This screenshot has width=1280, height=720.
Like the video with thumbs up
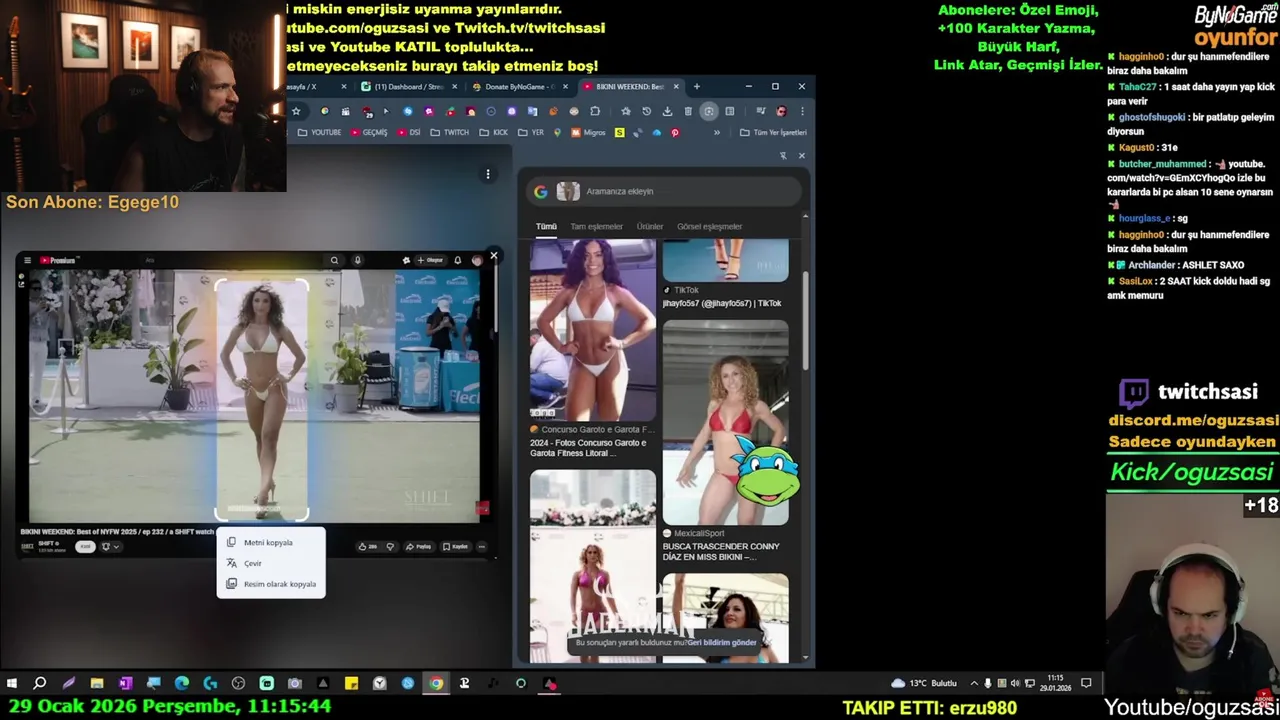coord(366,546)
